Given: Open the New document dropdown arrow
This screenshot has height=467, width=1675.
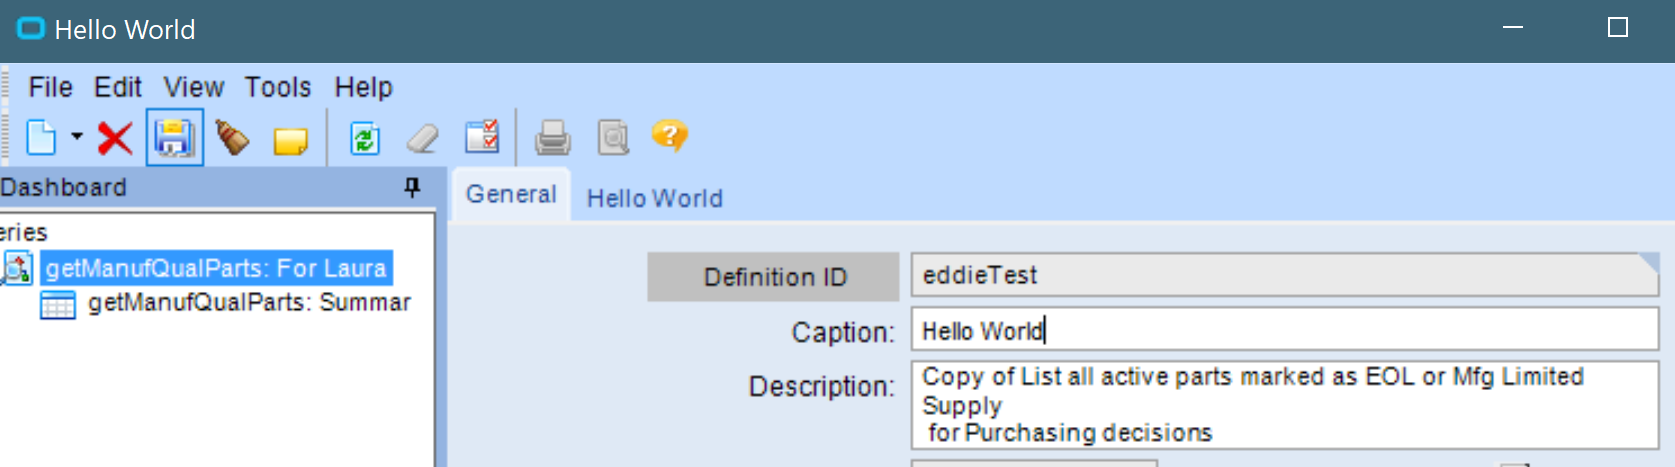Looking at the screenshot, I should click(x=77, y=136).
